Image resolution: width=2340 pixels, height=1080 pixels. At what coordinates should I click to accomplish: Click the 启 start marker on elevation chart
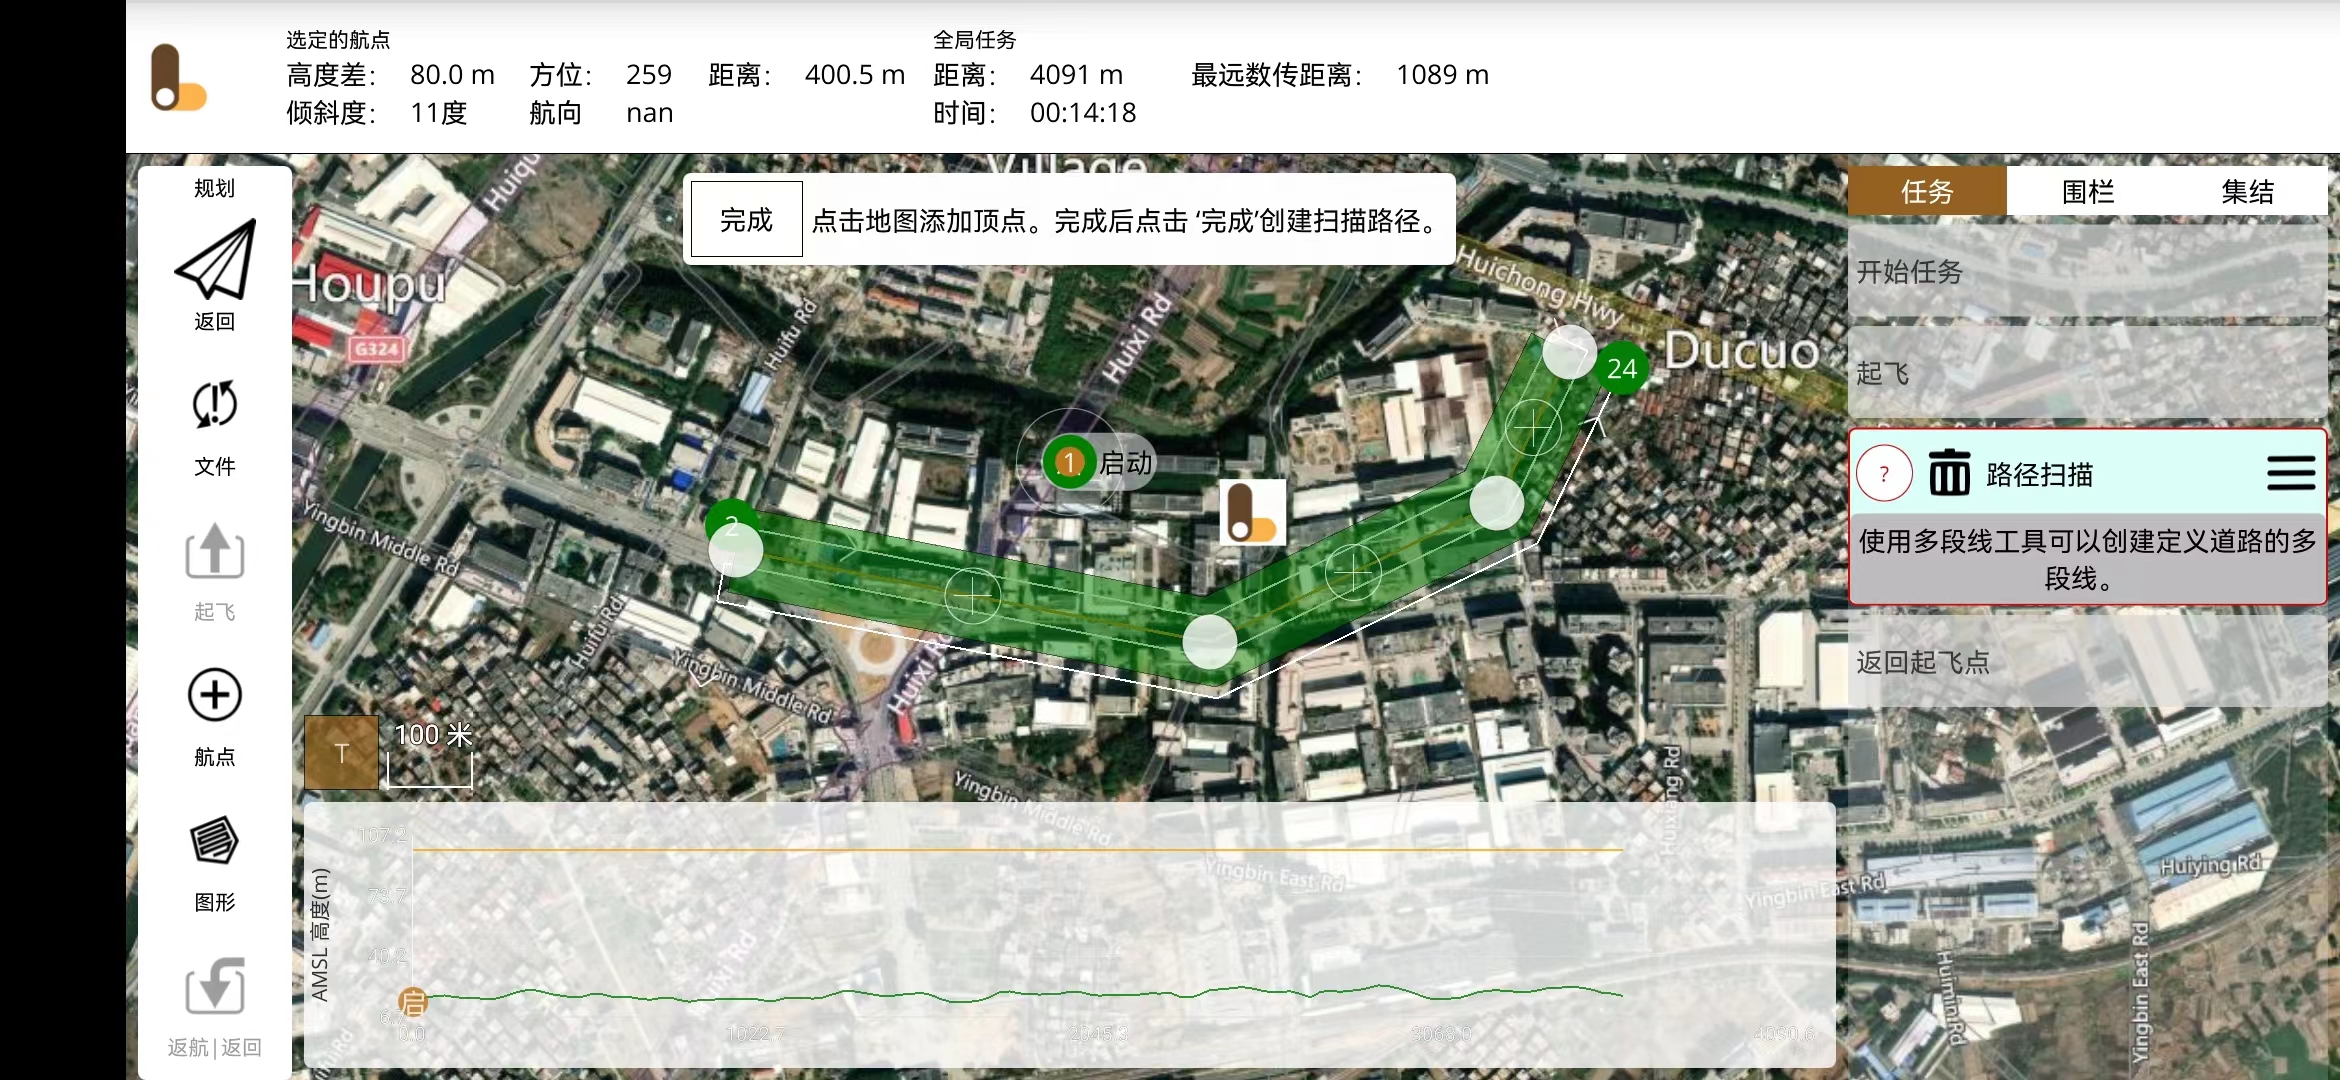pyautogui.click(x=413, y=1001)
